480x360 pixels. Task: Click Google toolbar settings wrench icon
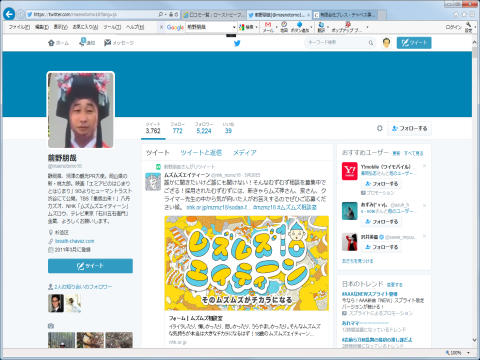pos(469,27)
